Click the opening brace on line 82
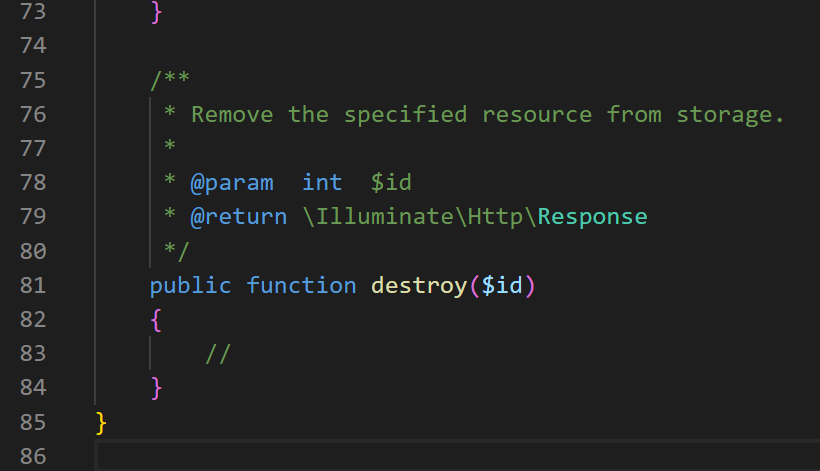820x471 pixels. pyautogui.click(x=156, y=320)
